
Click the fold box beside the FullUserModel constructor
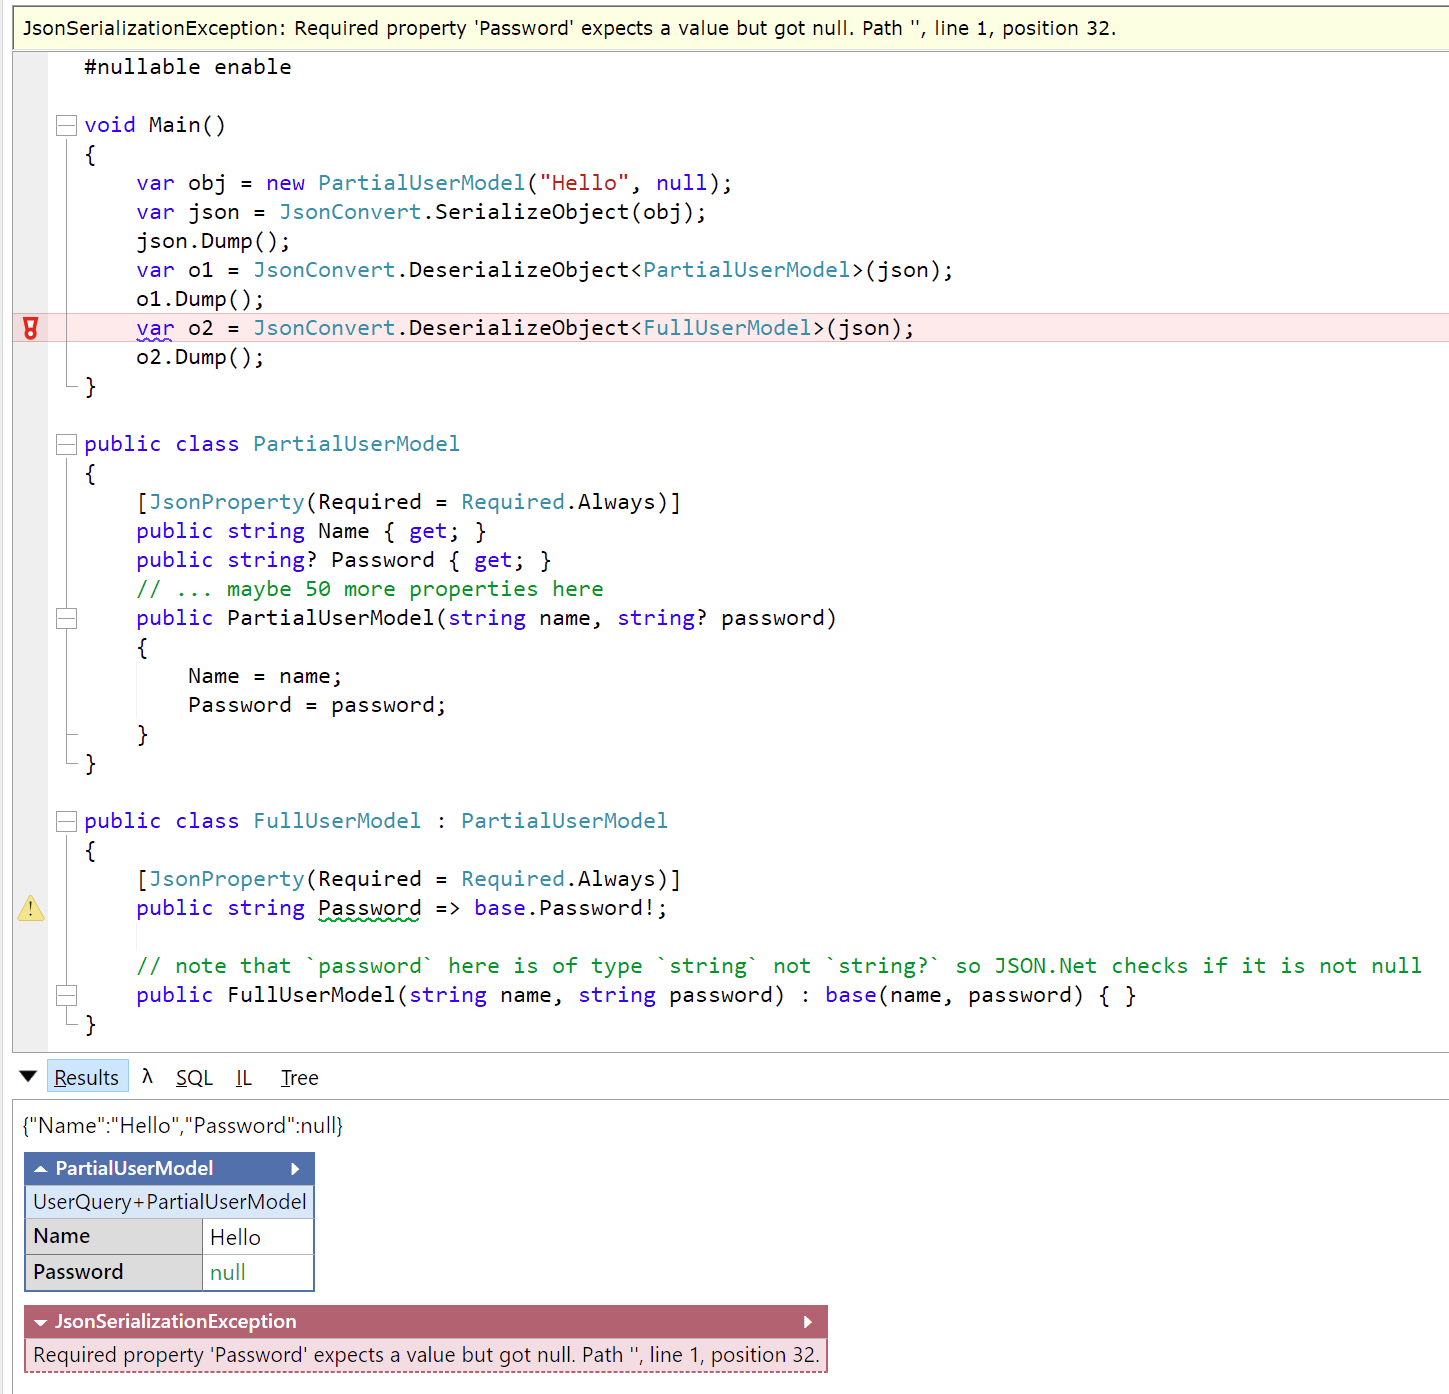tap(66, 995)
